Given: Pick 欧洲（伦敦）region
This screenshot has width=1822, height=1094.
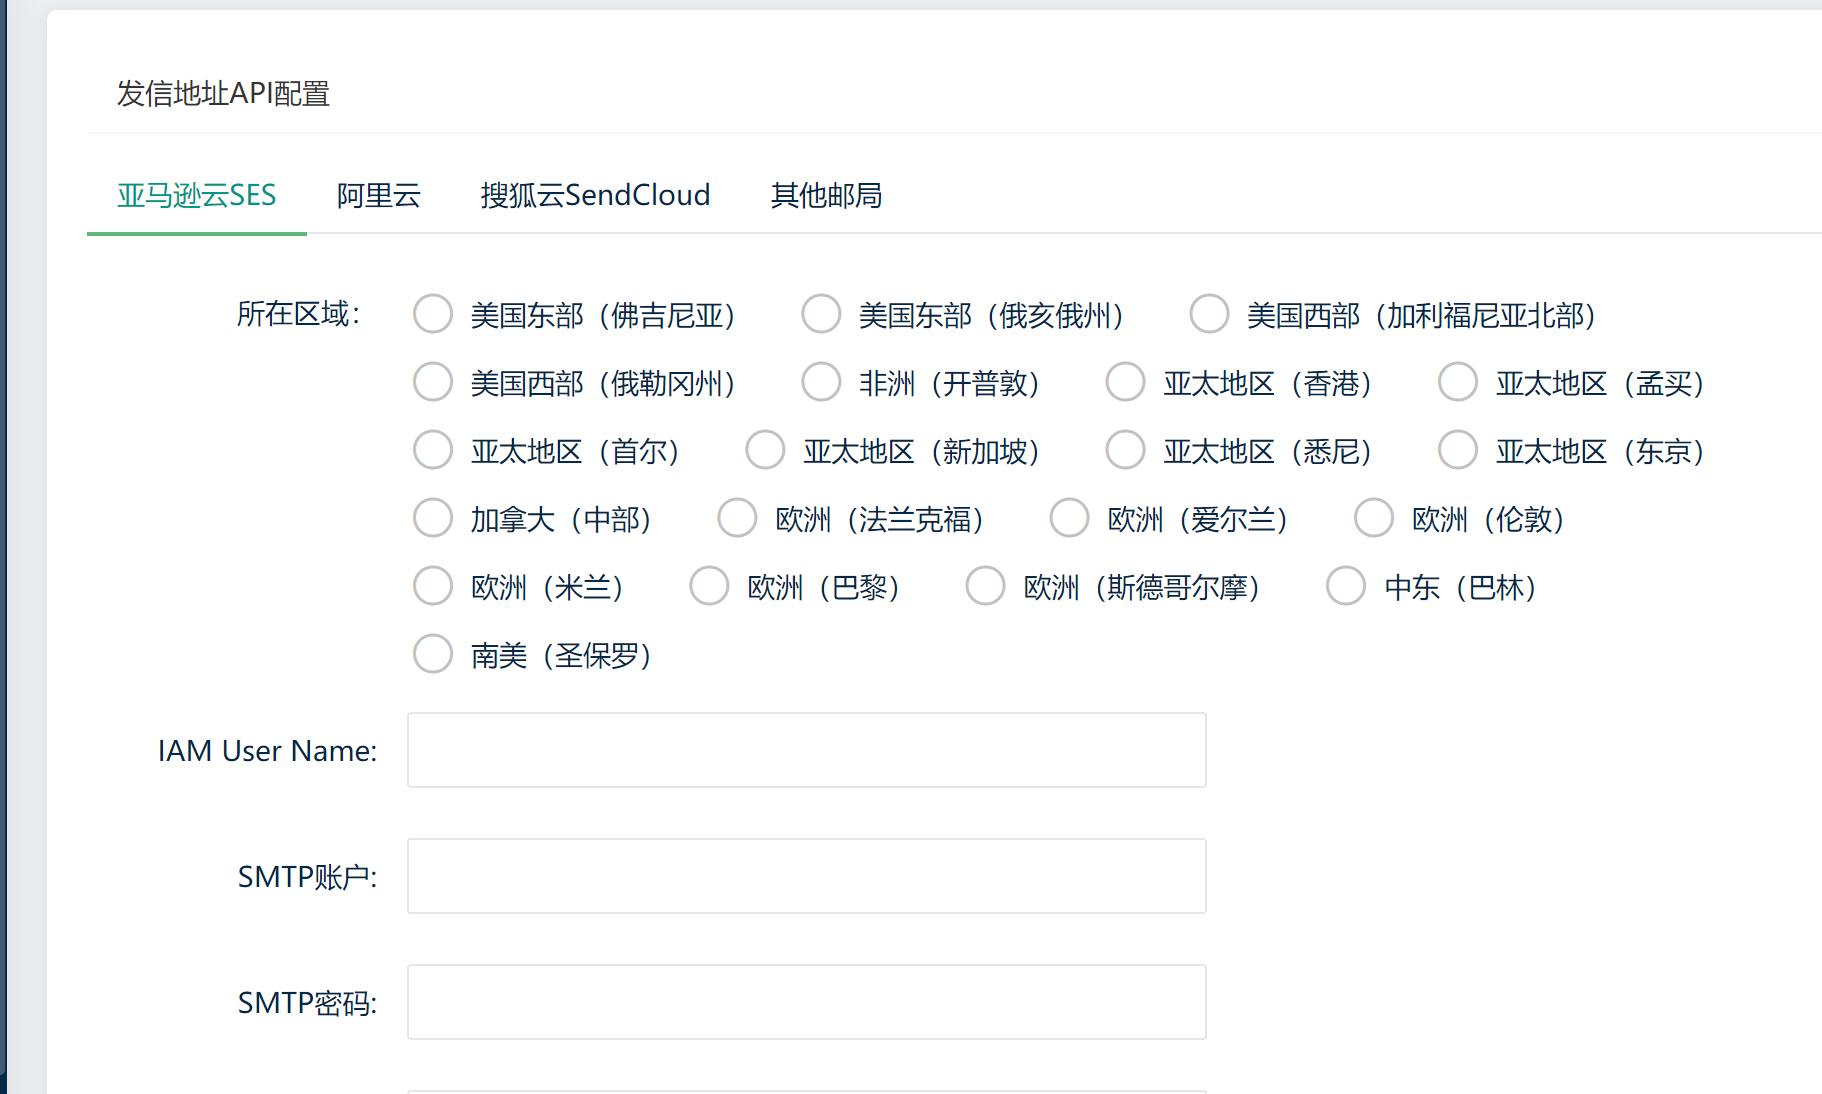Looking at the screenshot, I should pyautogui.click(x=1373, y=518).
